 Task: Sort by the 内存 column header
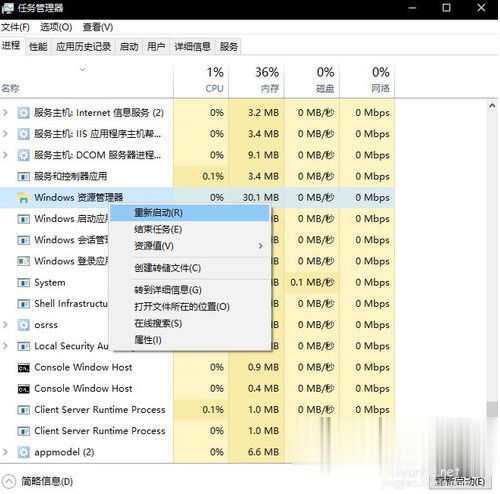tap(257, 80)
